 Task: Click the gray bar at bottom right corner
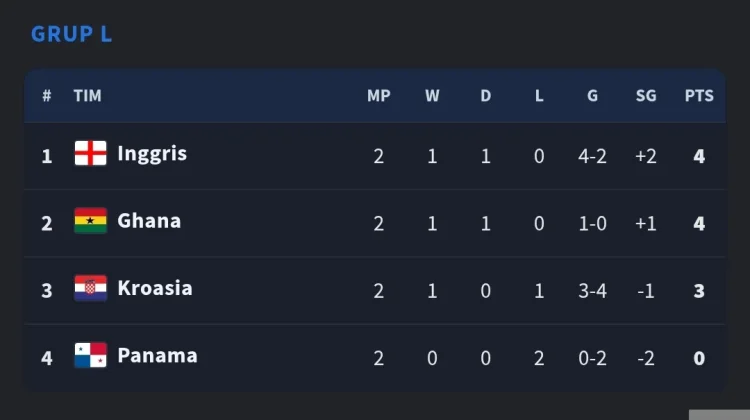click(719, 415)
